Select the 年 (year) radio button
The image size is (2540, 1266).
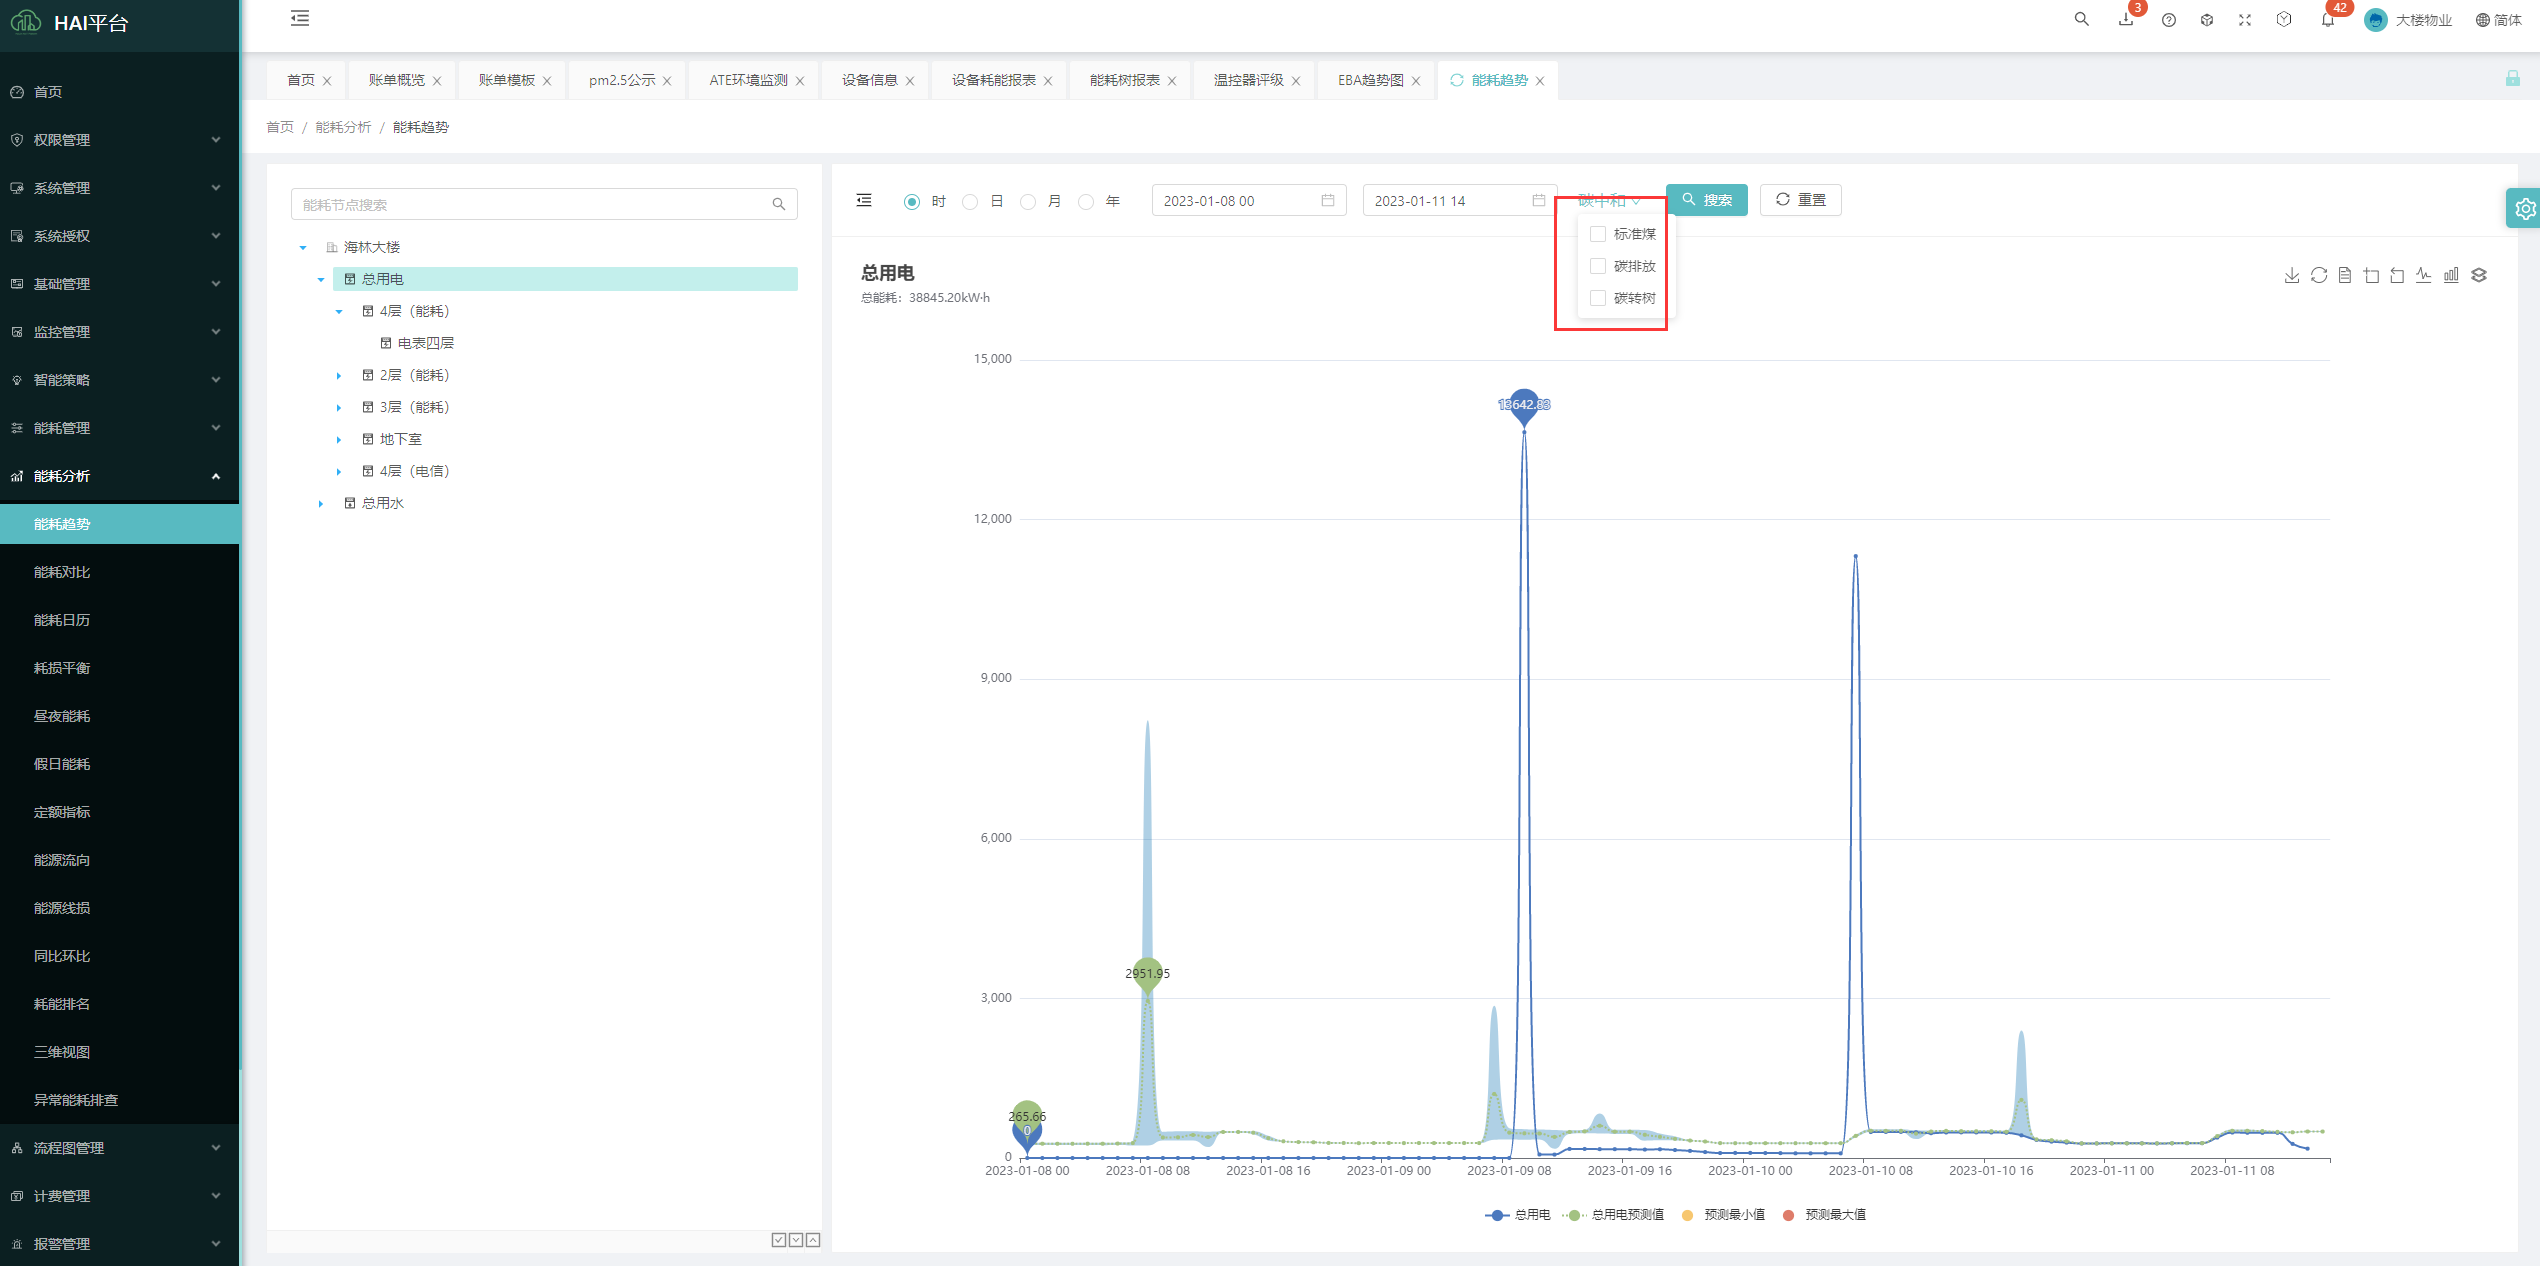coord(1086,202)
